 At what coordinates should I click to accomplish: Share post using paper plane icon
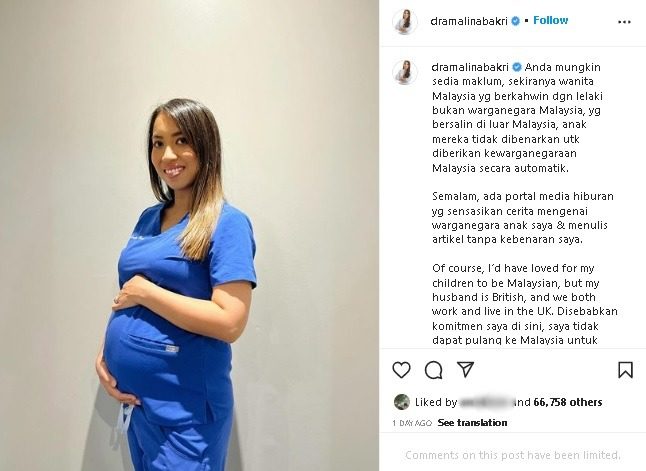point(466,369)
